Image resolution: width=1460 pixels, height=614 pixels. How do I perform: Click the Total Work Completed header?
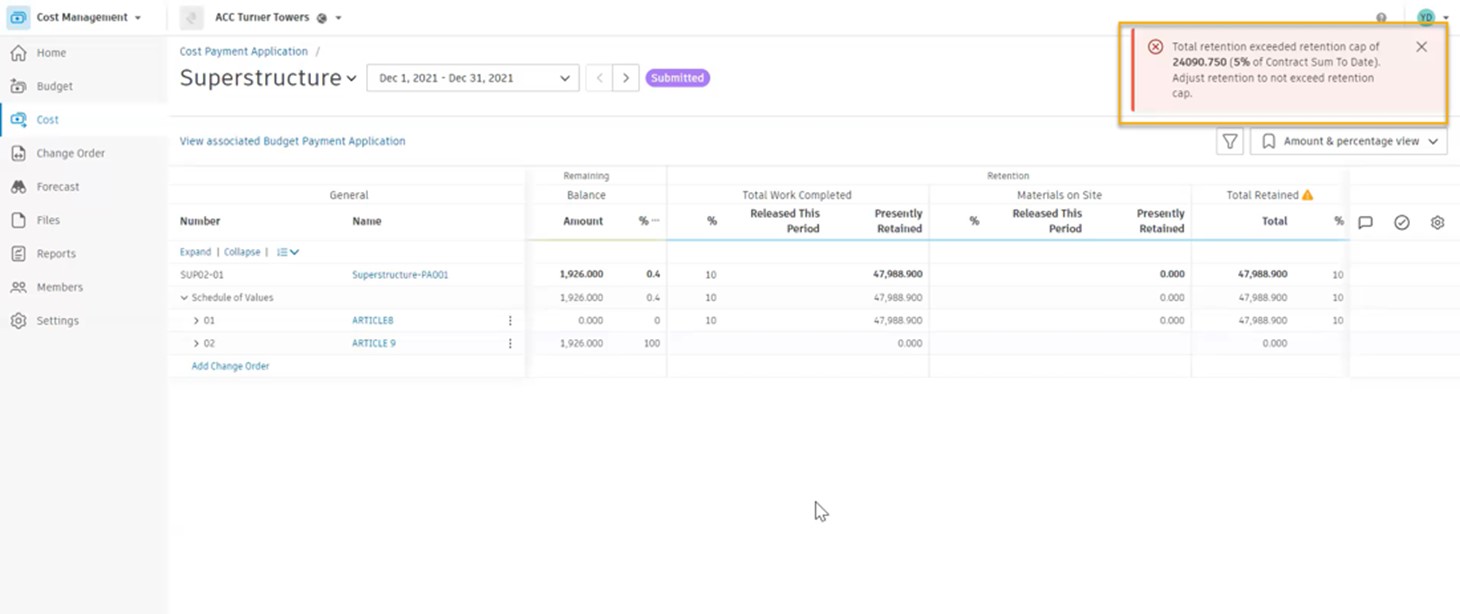tap(797, 195)
